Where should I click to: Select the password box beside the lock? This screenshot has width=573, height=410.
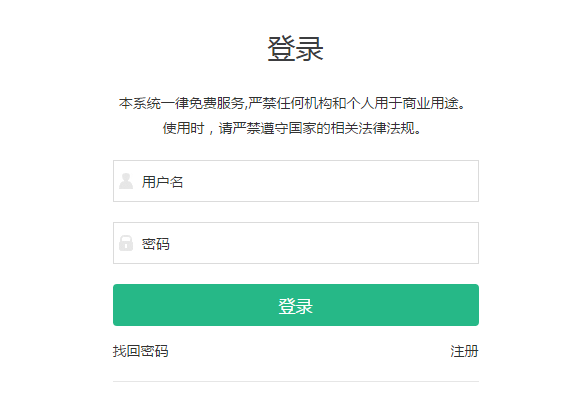pos(296,243)
